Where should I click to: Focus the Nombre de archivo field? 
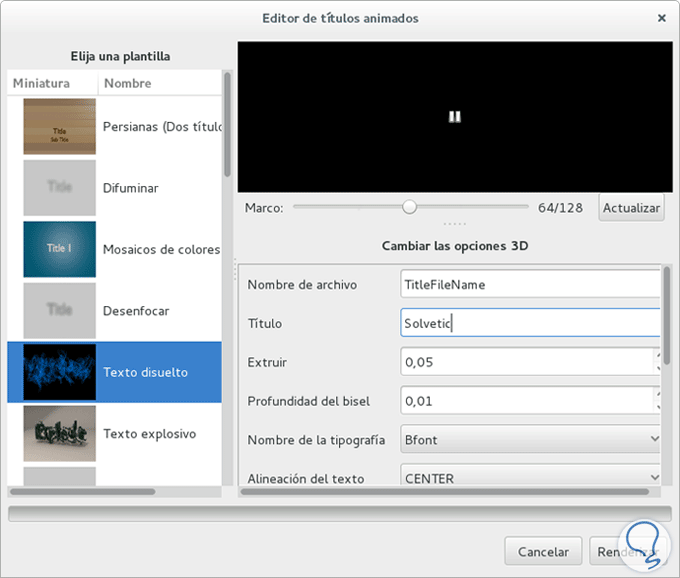point(530,284)
